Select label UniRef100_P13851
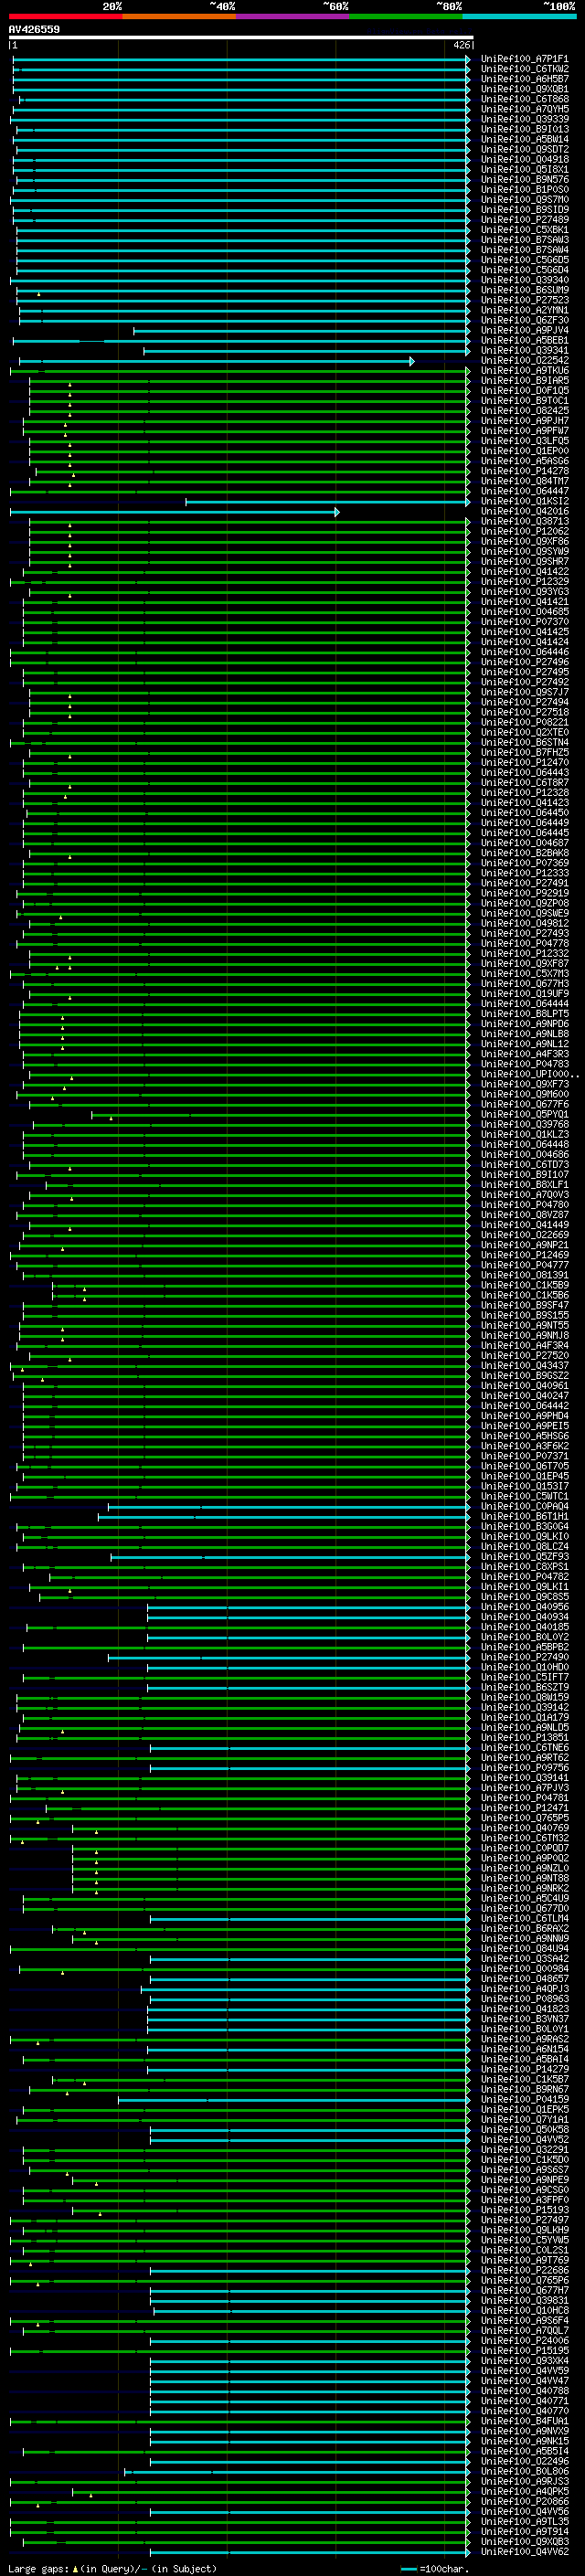Image resolution: width=585 pixels, height=2576 pixels. (x=525, y=1738)
